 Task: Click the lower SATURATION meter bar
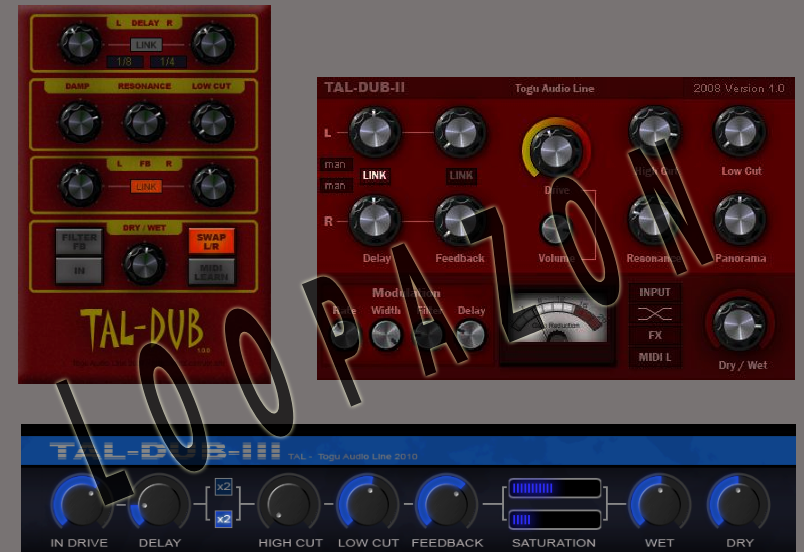[554, 520]
